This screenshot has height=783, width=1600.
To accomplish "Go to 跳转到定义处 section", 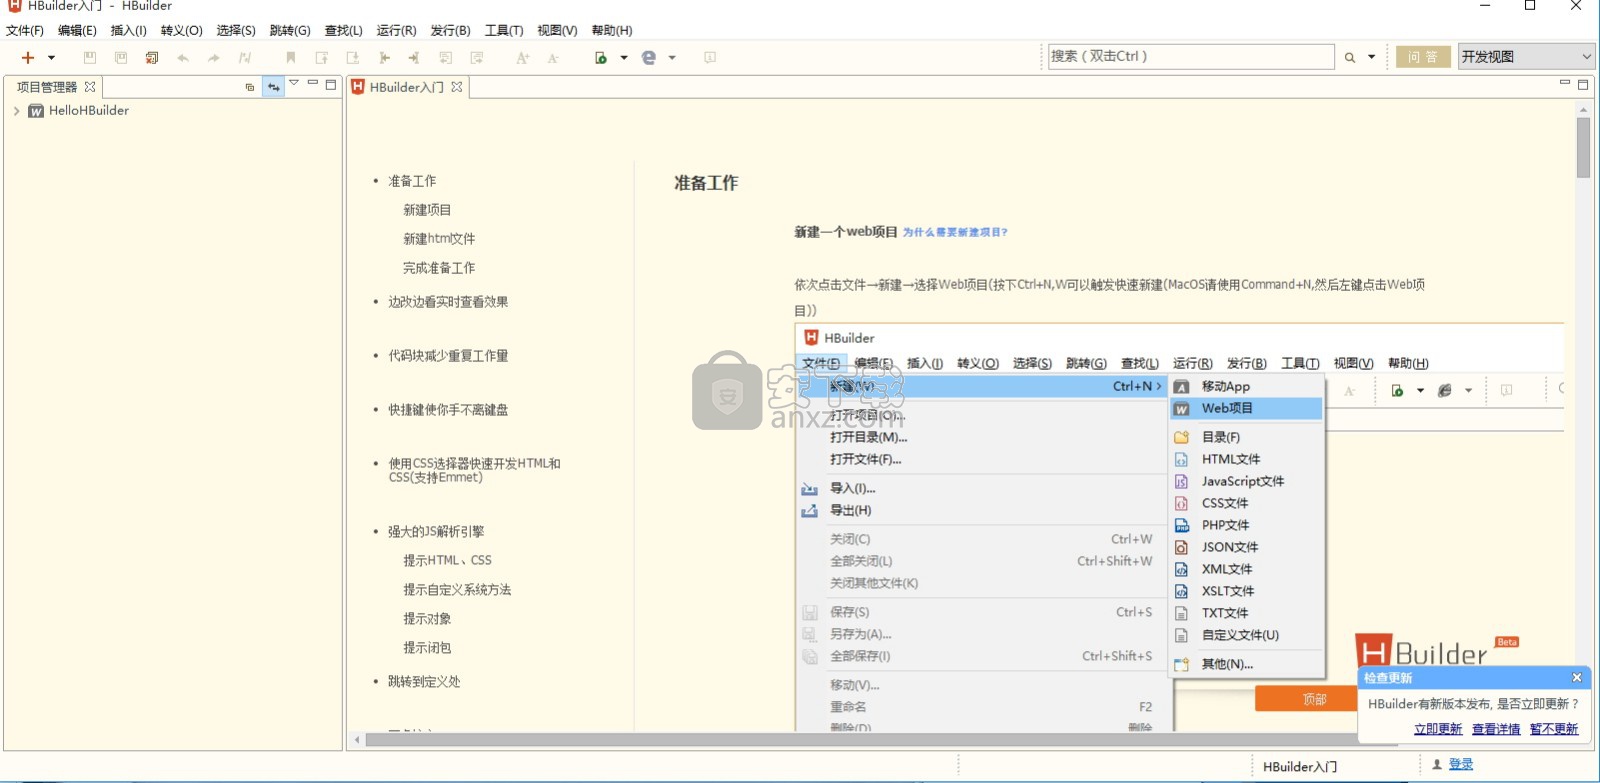I will click(x=424, y=682).
